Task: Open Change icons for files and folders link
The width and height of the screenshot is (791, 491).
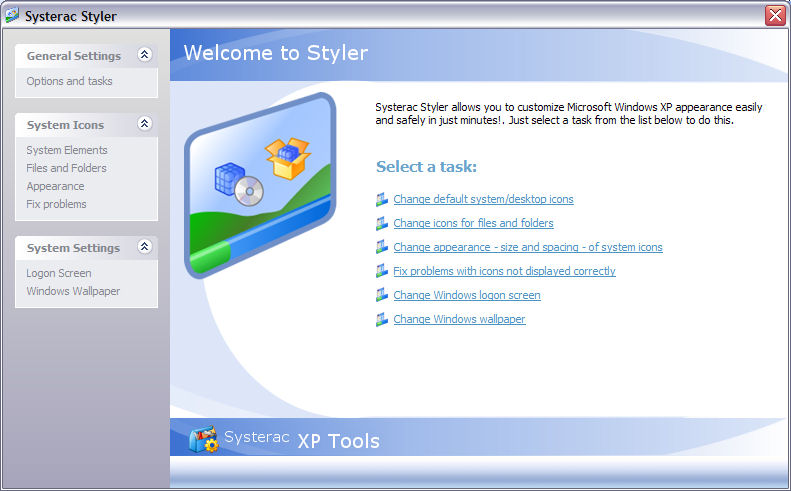Action: point(473,223)
